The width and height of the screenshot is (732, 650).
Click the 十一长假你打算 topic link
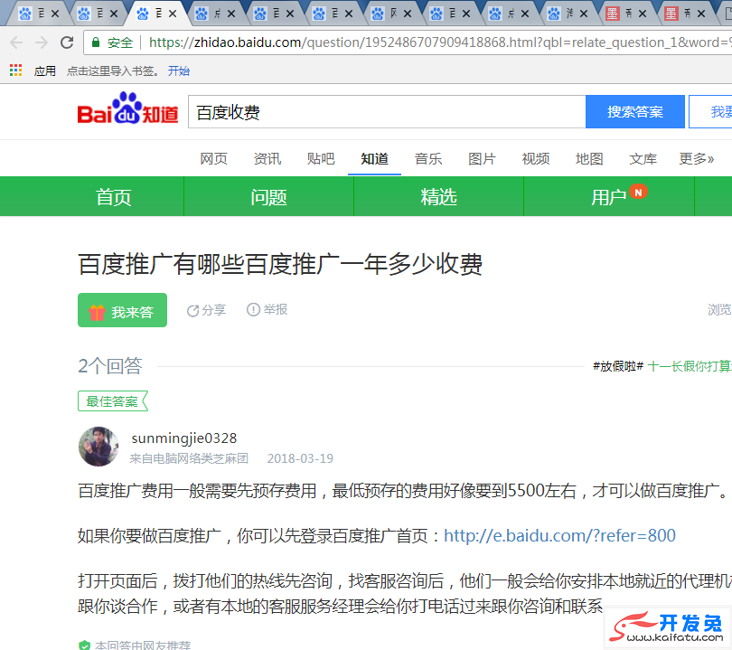(690, 367)
